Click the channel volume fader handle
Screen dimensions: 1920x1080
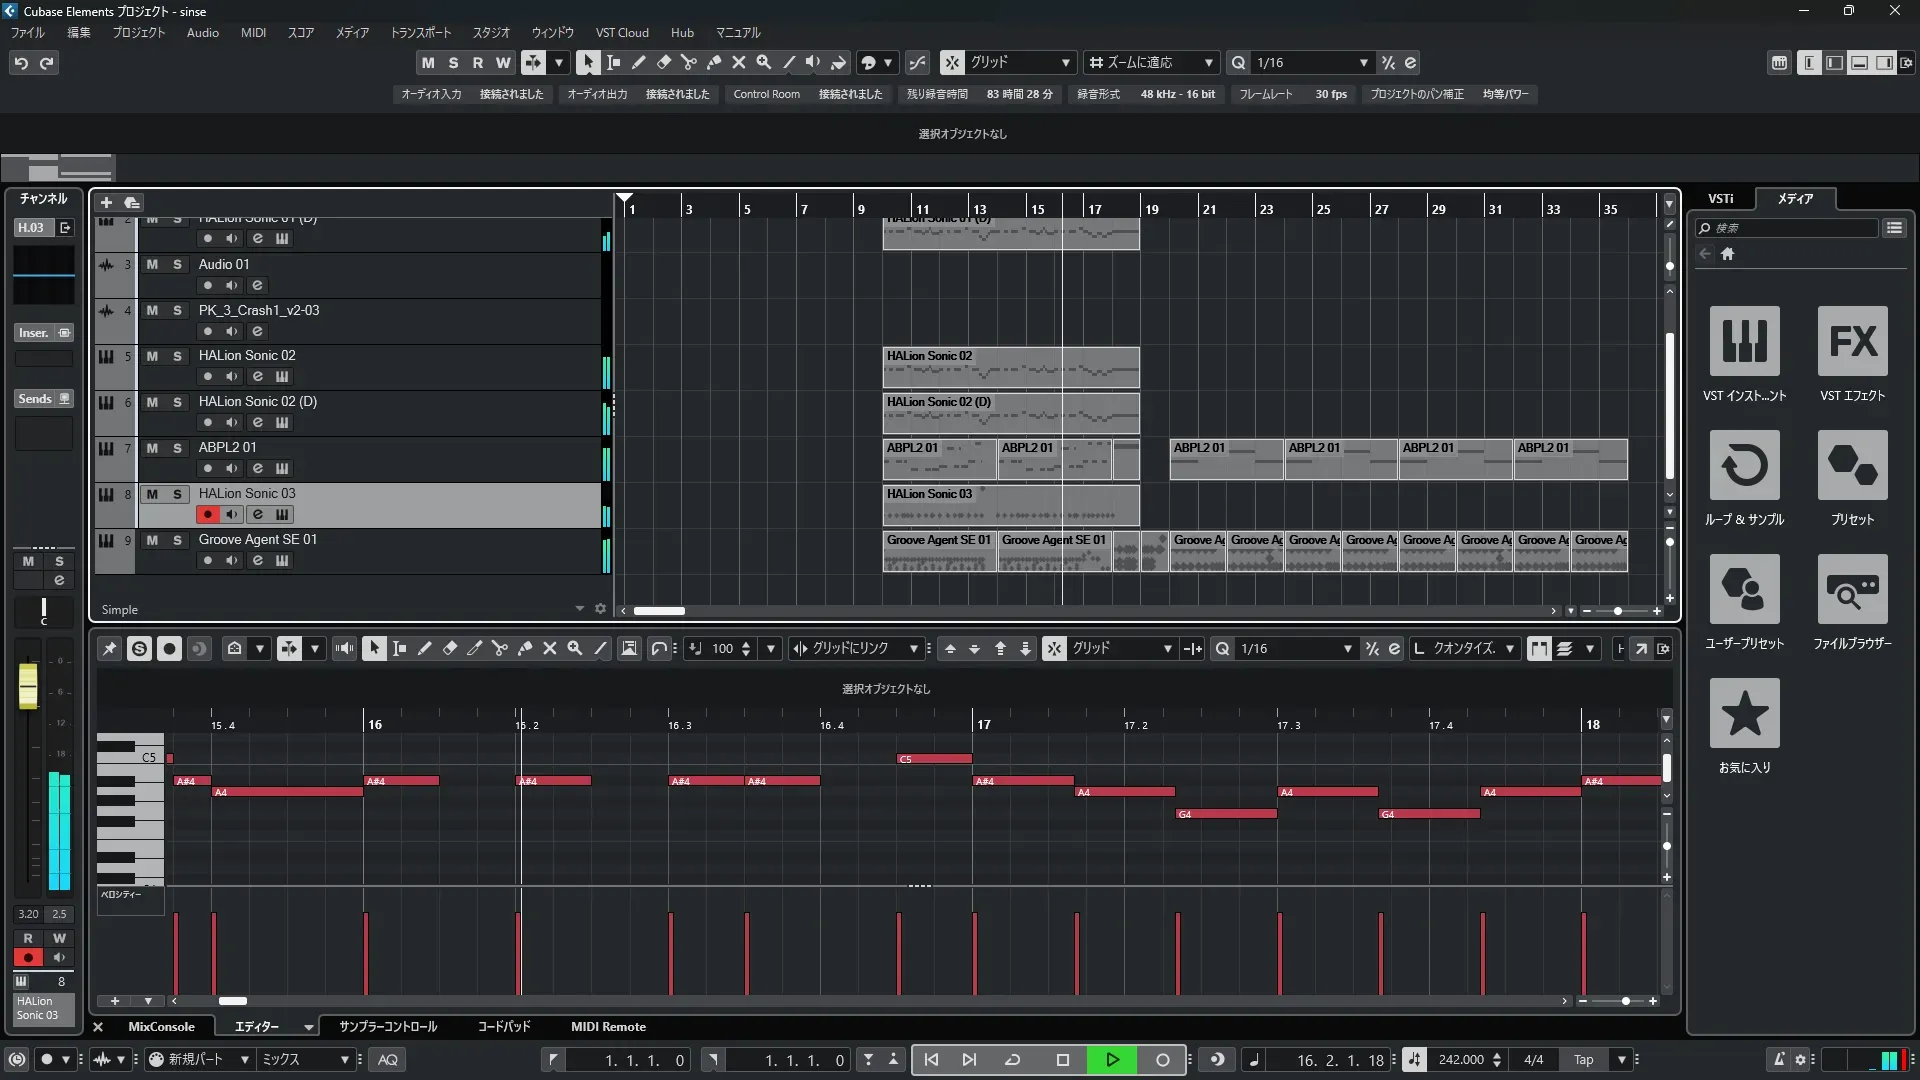click(x=28, y=686)
